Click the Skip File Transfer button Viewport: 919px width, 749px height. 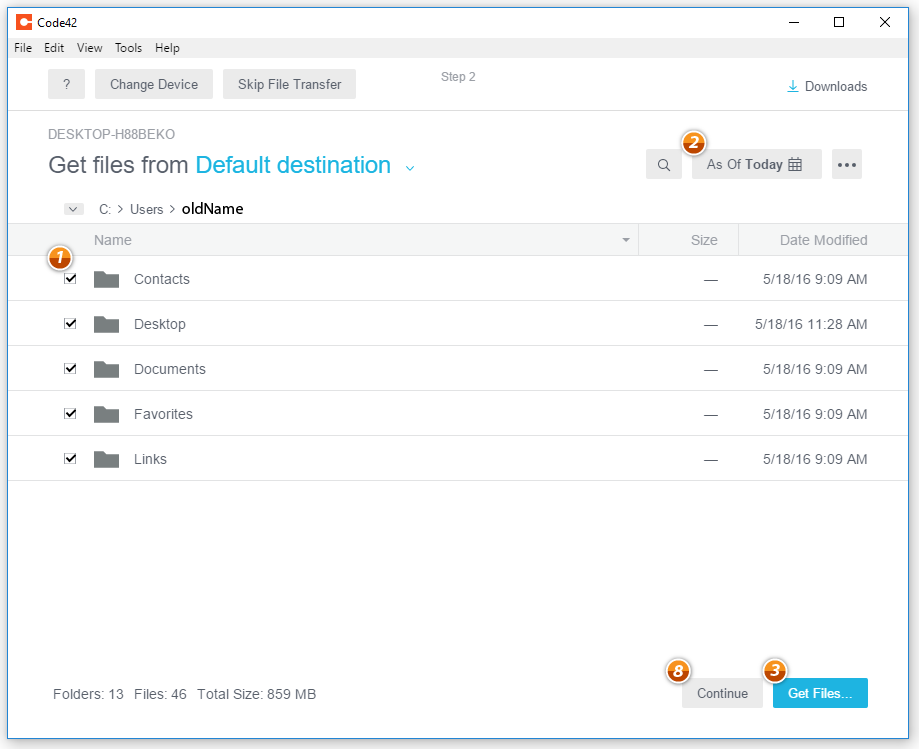[x=289, y=84]
